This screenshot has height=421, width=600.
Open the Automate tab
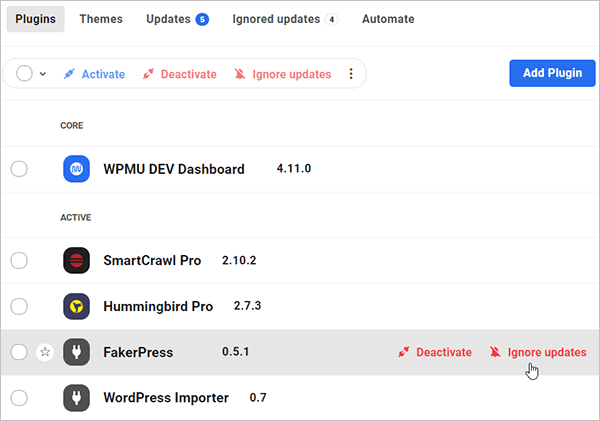pos(388,19)
